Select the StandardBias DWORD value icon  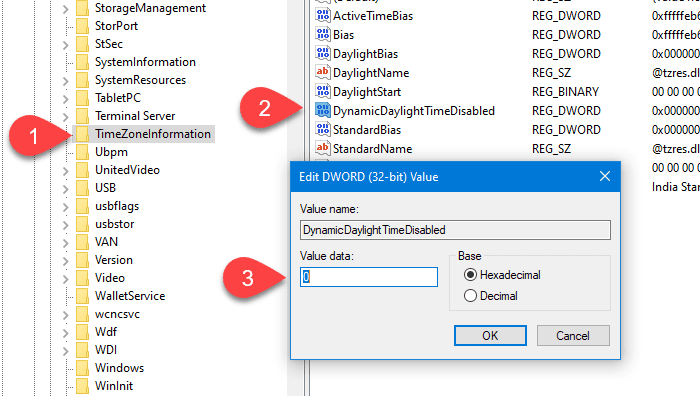[x=323, y=129]
